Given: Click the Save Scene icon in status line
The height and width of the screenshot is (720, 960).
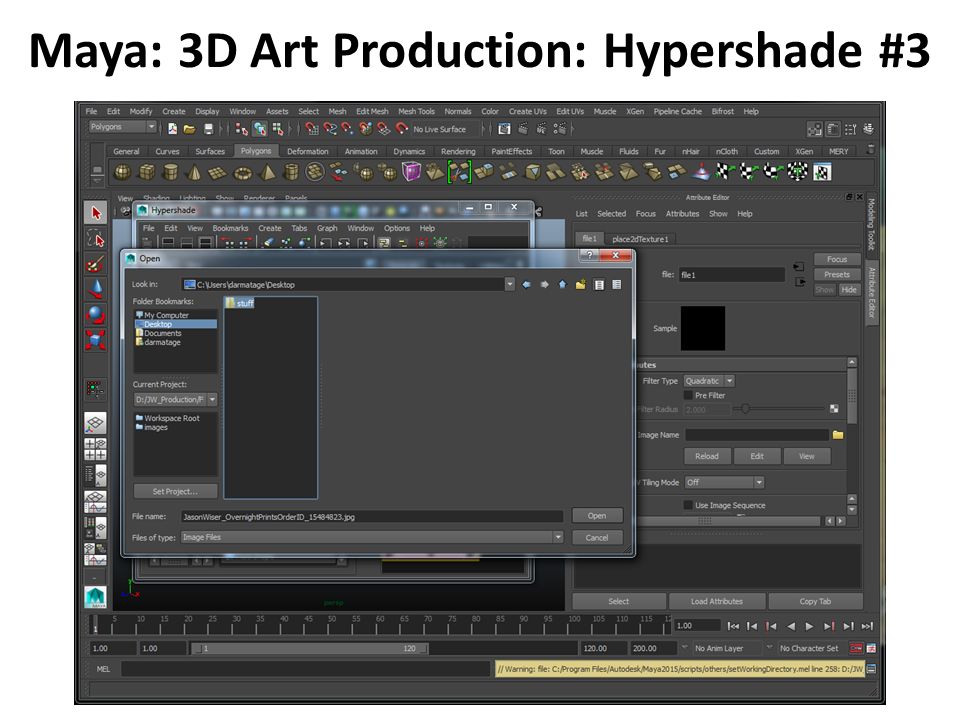Looking at the screenshot, I should (208, 129).
